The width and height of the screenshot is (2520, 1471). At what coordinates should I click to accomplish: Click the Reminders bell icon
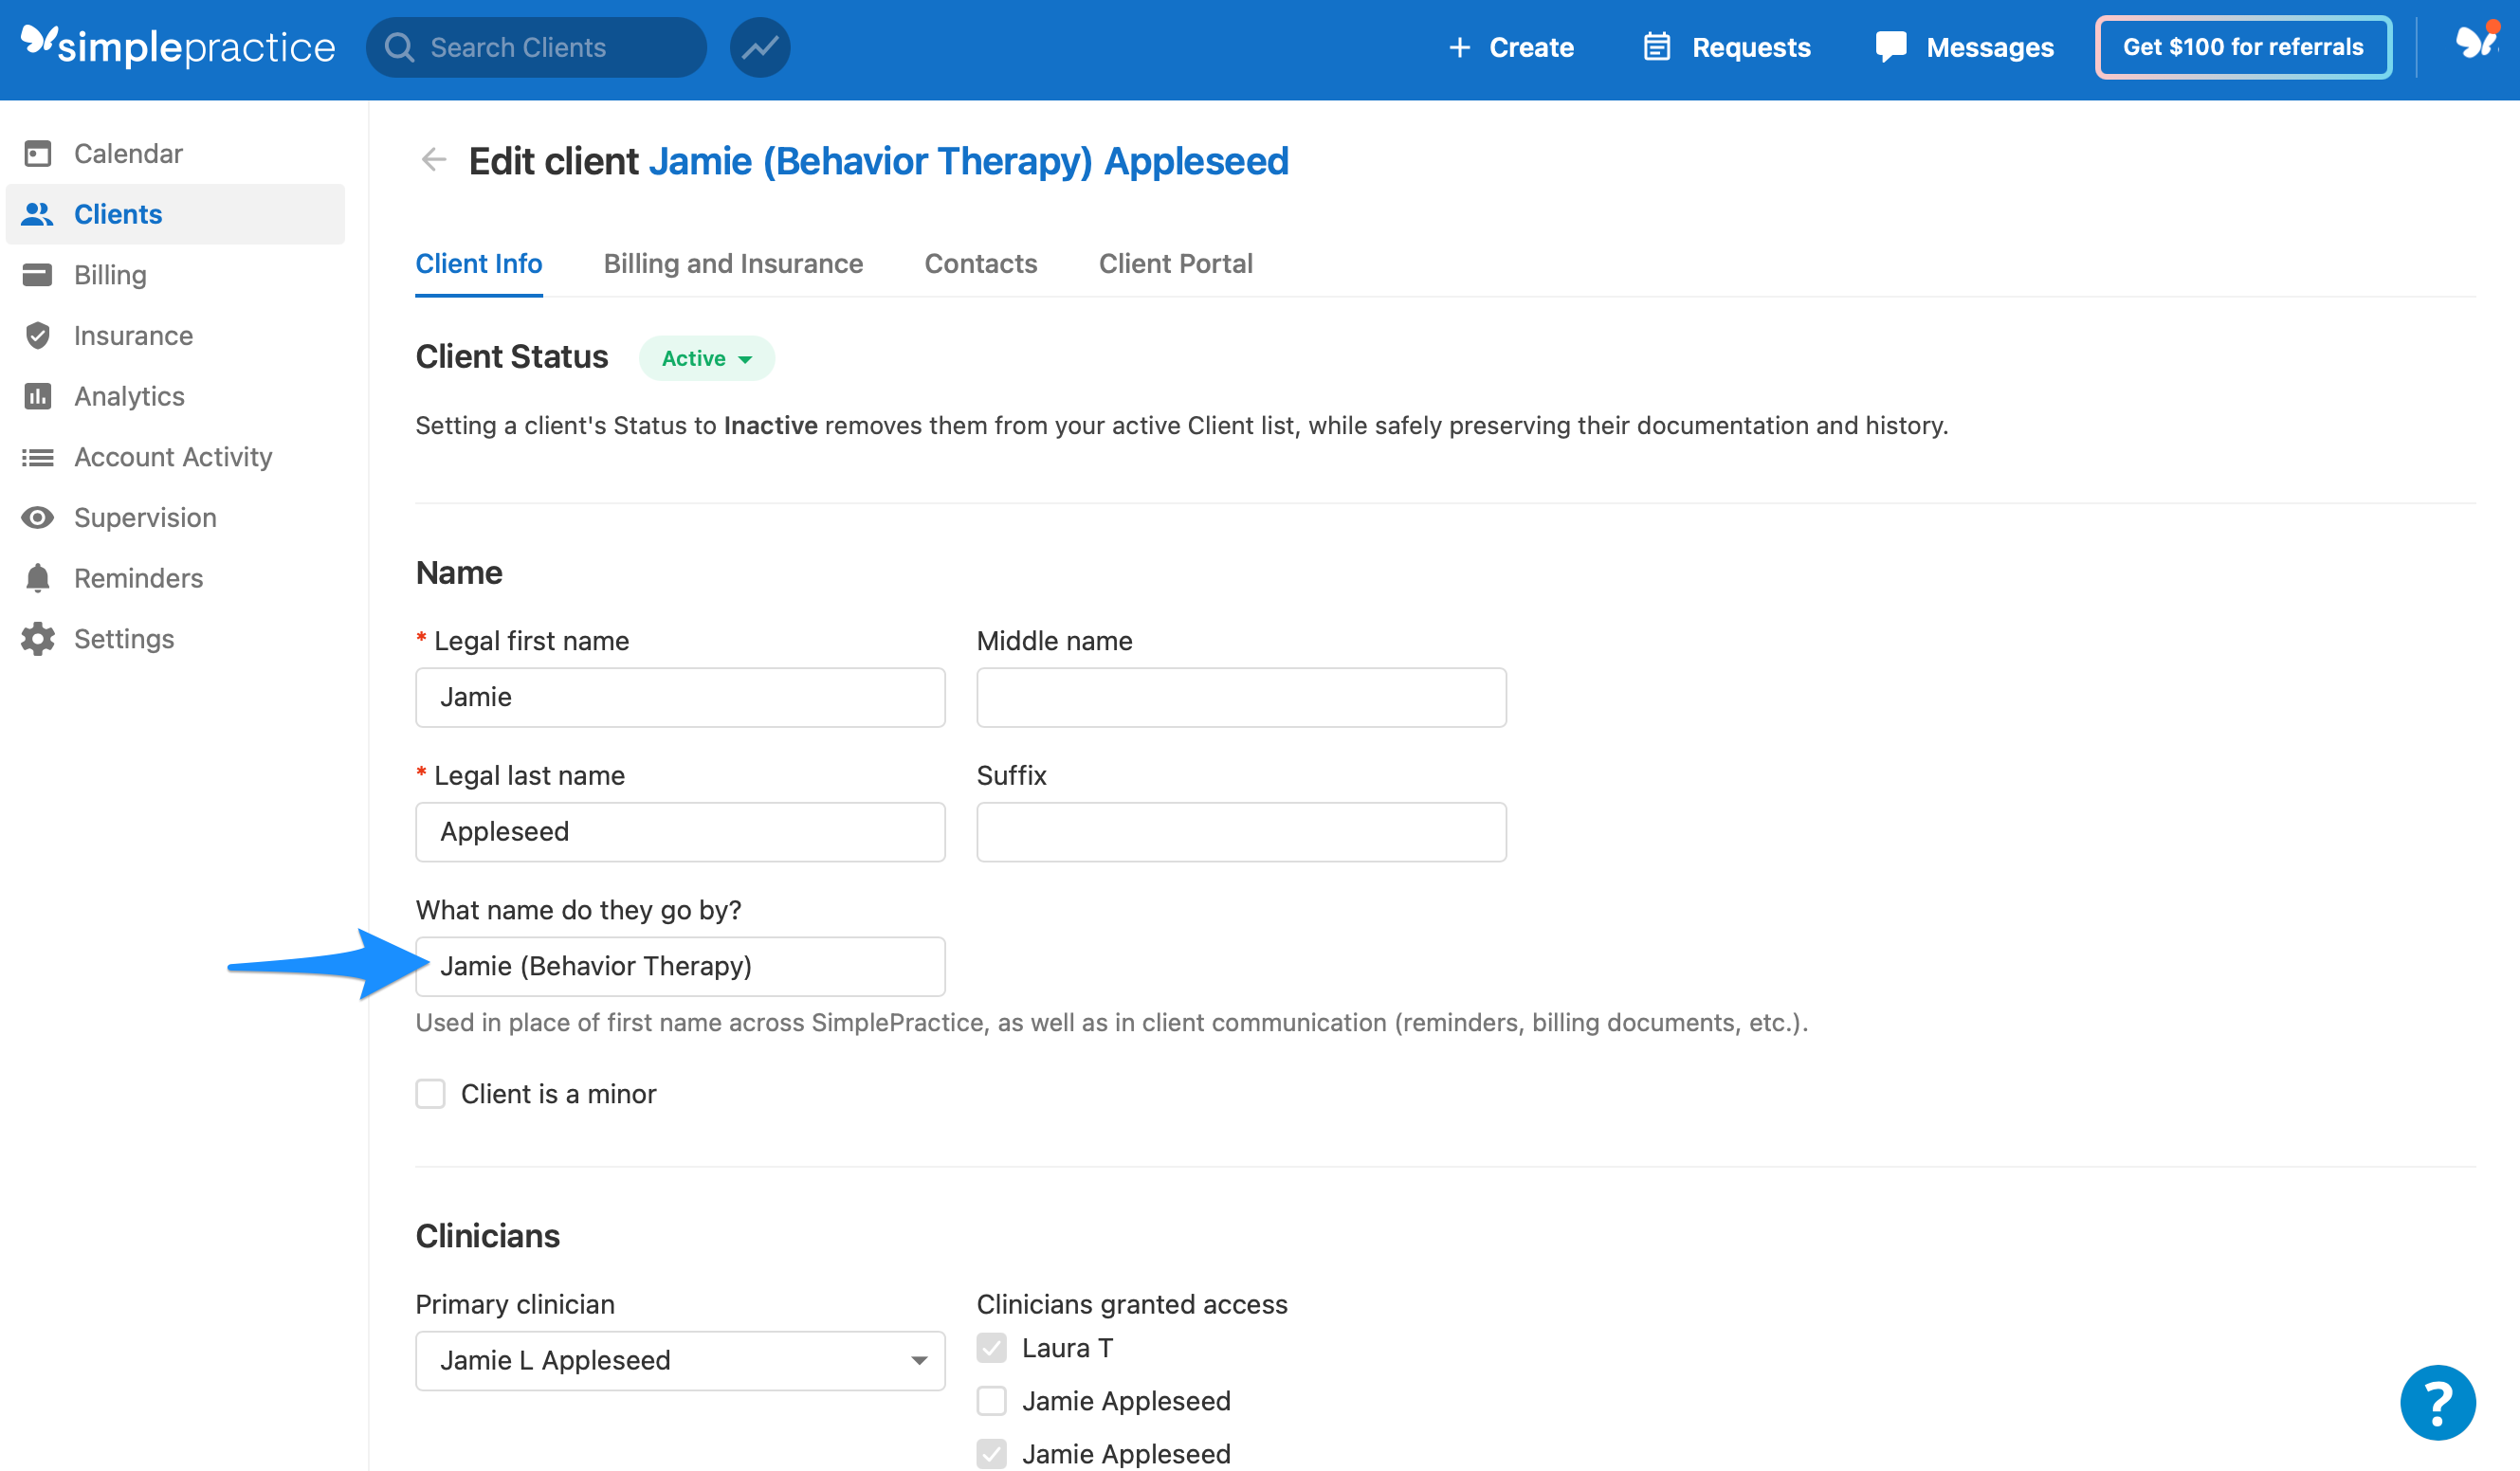tap(38, 578)
